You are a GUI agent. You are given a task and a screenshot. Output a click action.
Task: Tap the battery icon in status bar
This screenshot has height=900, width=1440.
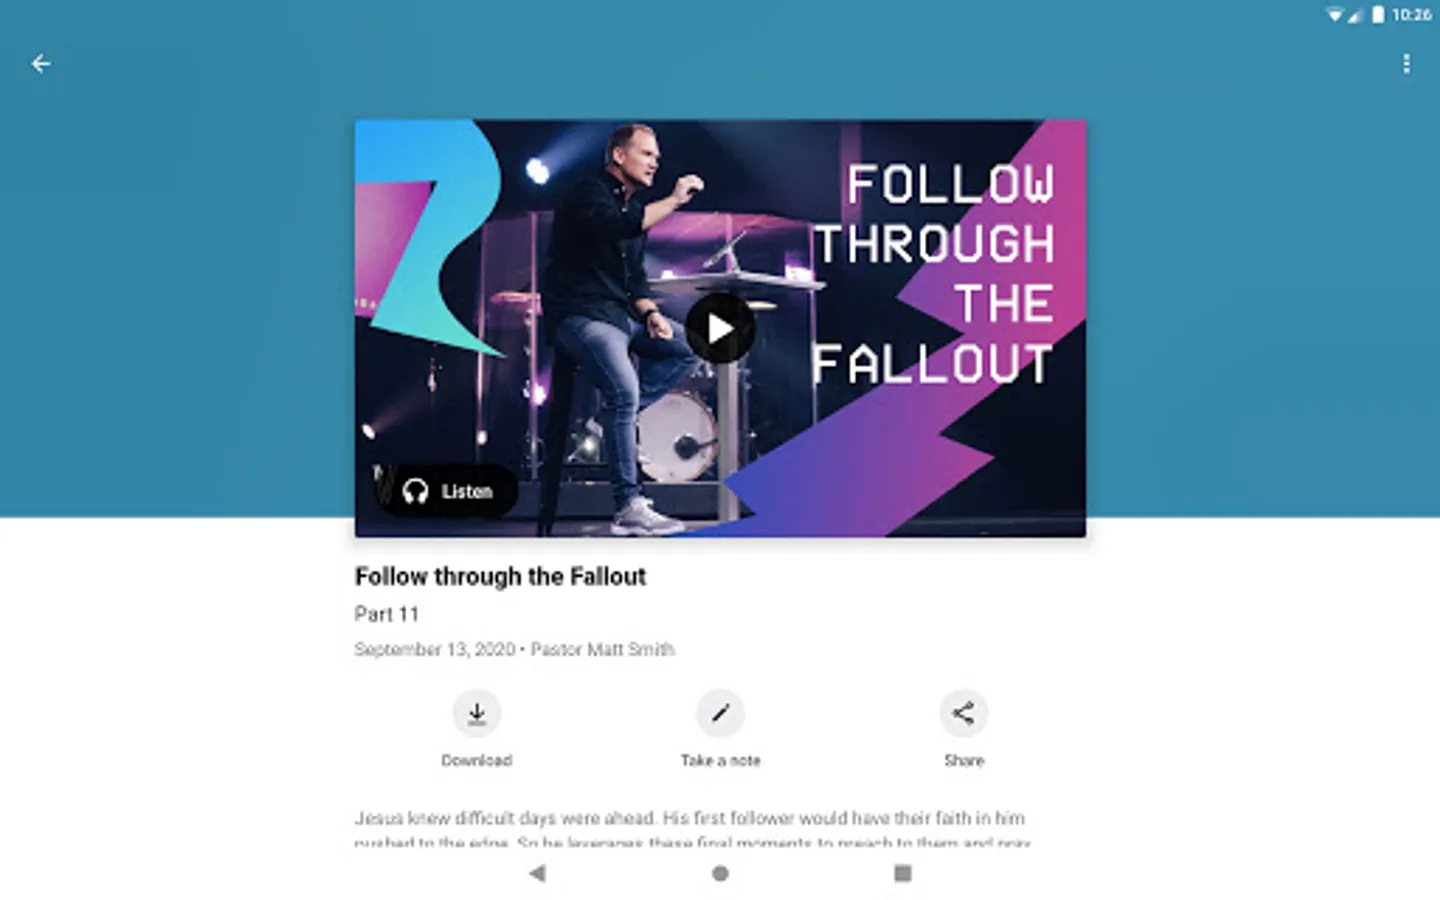(1378, 14)
